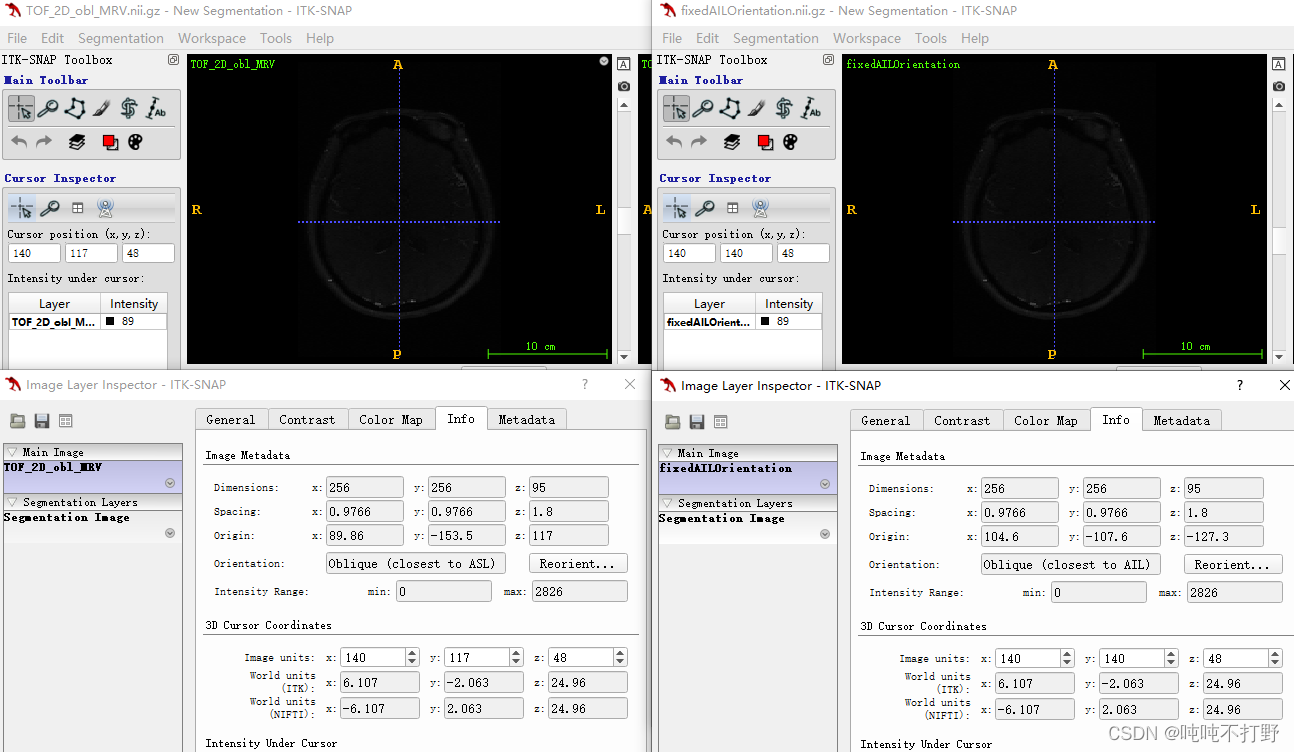The width and height of the screenshot is (1294, 752).
Task: Click undo arrow in TOF_2D_obl_MRV toolbar
Action: coord(19,142)
